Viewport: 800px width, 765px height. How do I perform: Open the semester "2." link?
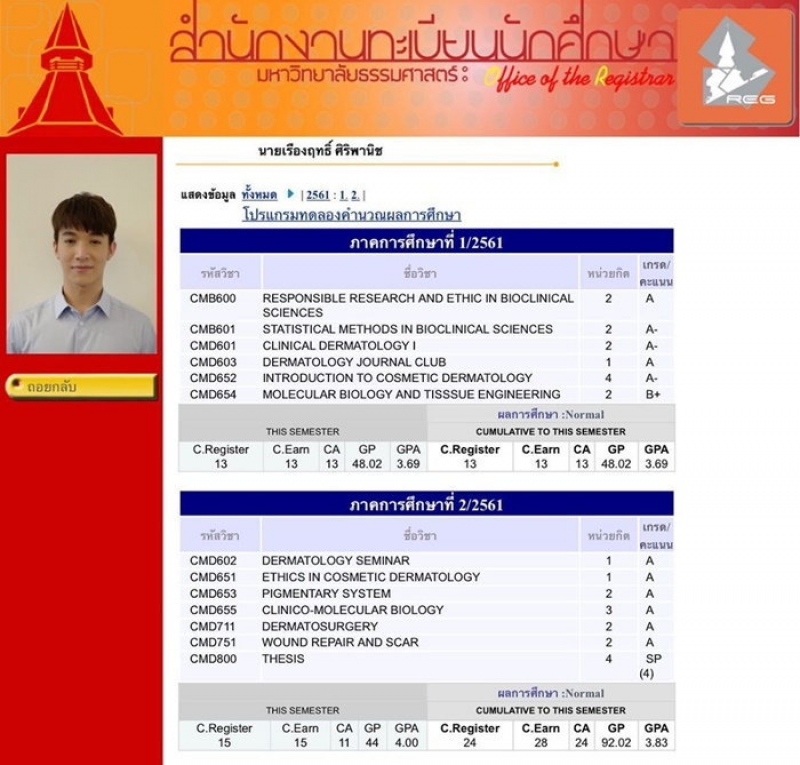click(355, 195)
